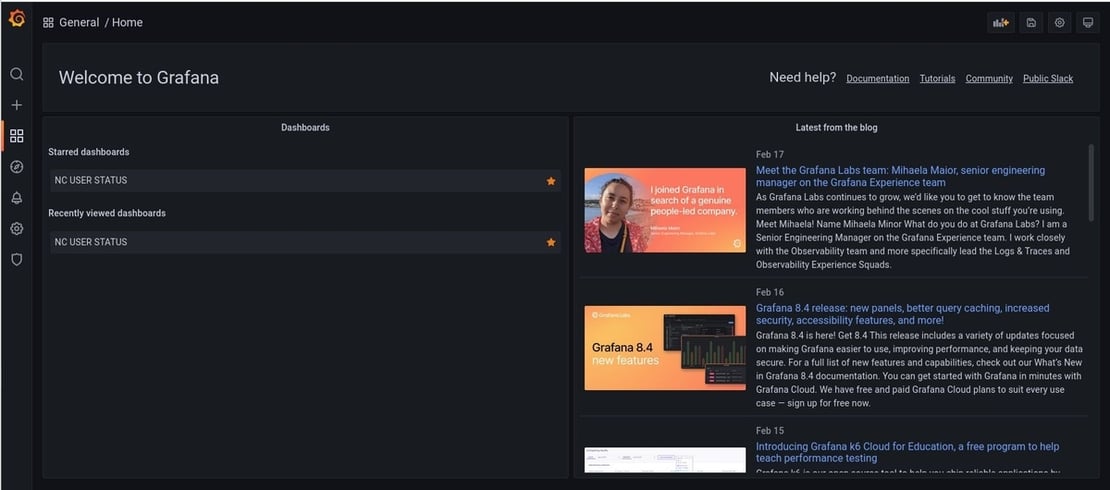Click the Feb 16 blog date
The image size is (1110, 490).
[x=769, y=292]
